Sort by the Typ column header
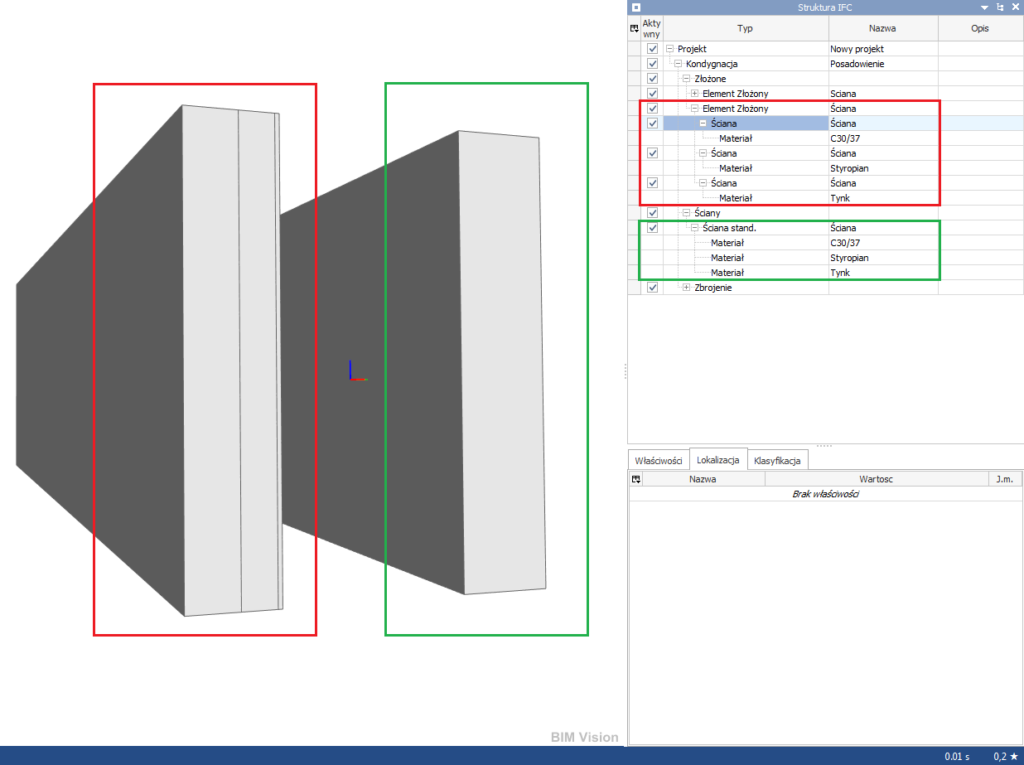 point(745,29)
